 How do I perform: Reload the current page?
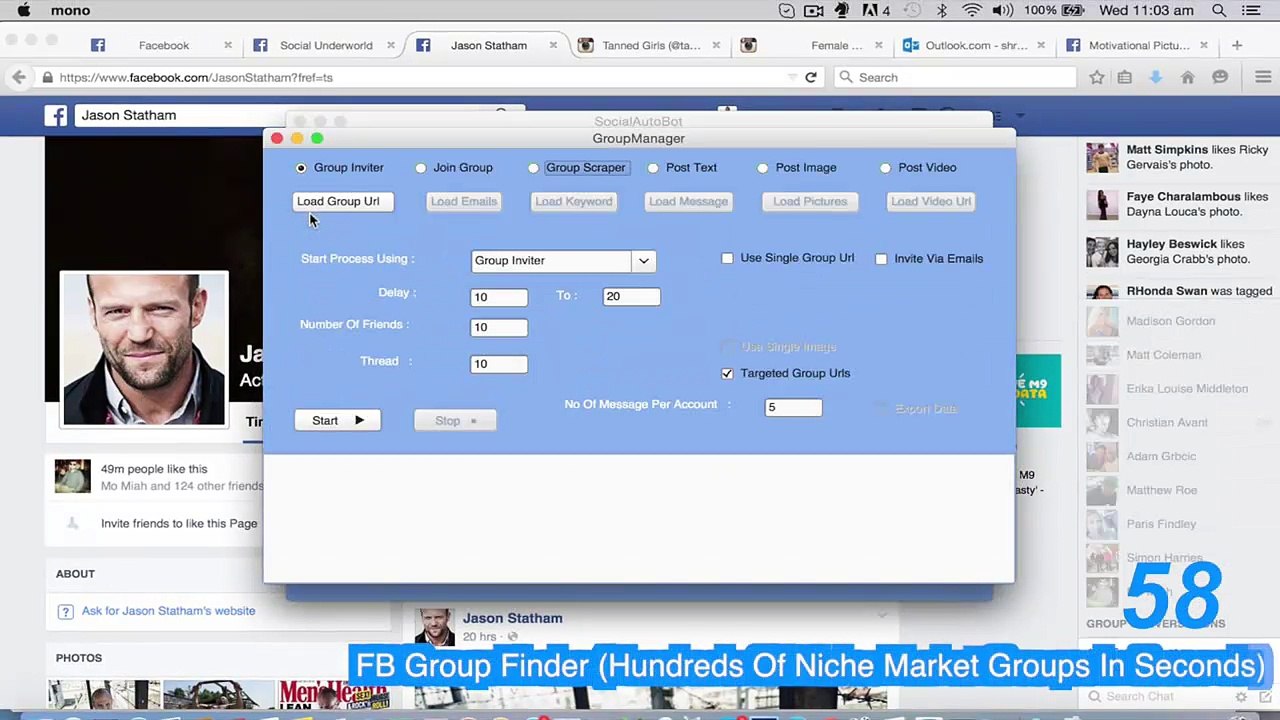click(x=811, y=77)
